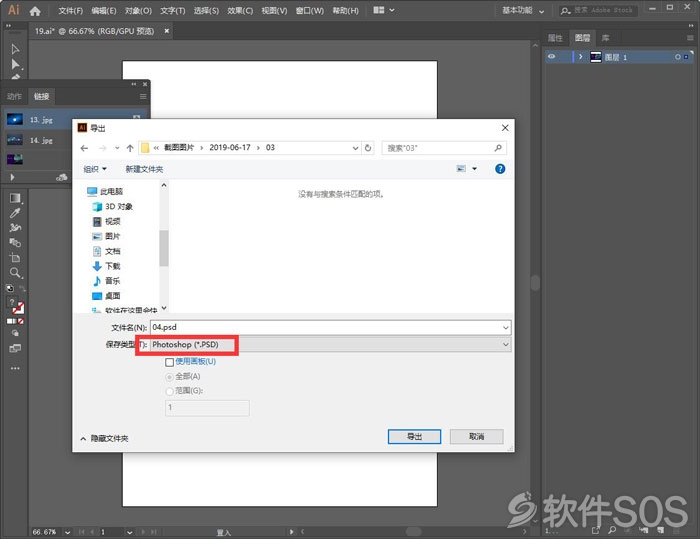Click the file name input field

coord(330,327)
